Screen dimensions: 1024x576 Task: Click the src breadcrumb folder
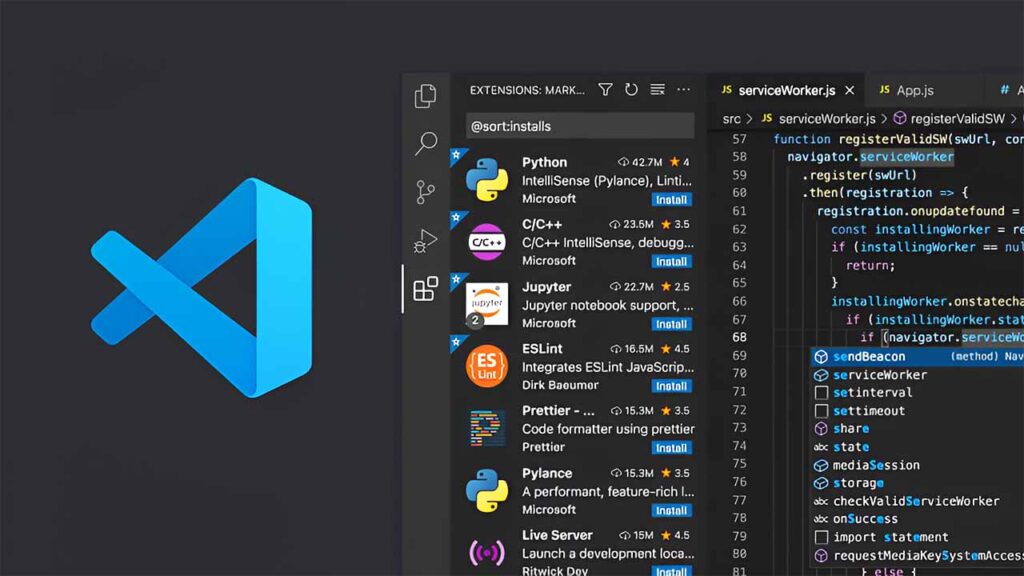pos(732,118)
